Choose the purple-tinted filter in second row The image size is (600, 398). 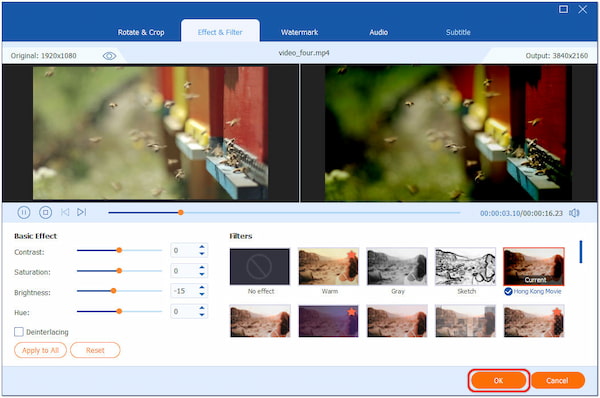tap(329, 321)
